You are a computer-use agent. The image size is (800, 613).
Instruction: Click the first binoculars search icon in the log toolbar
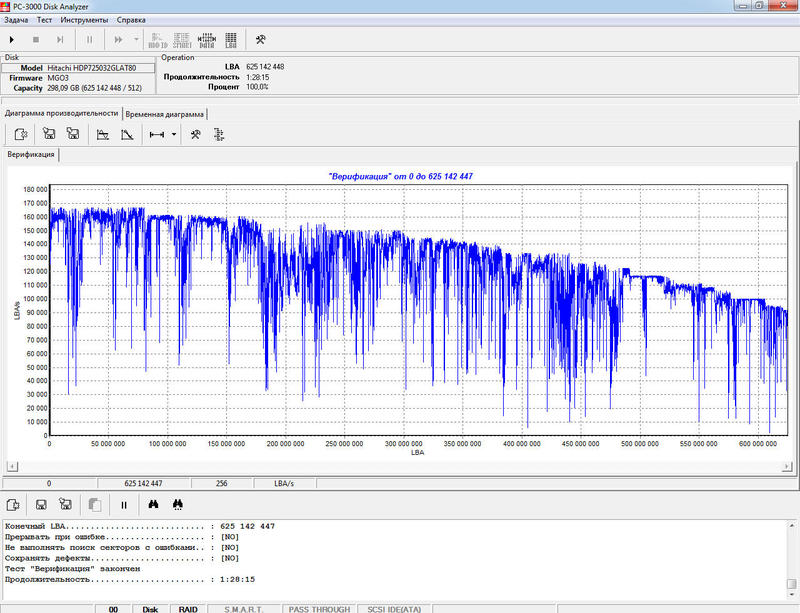click(154, 505)
